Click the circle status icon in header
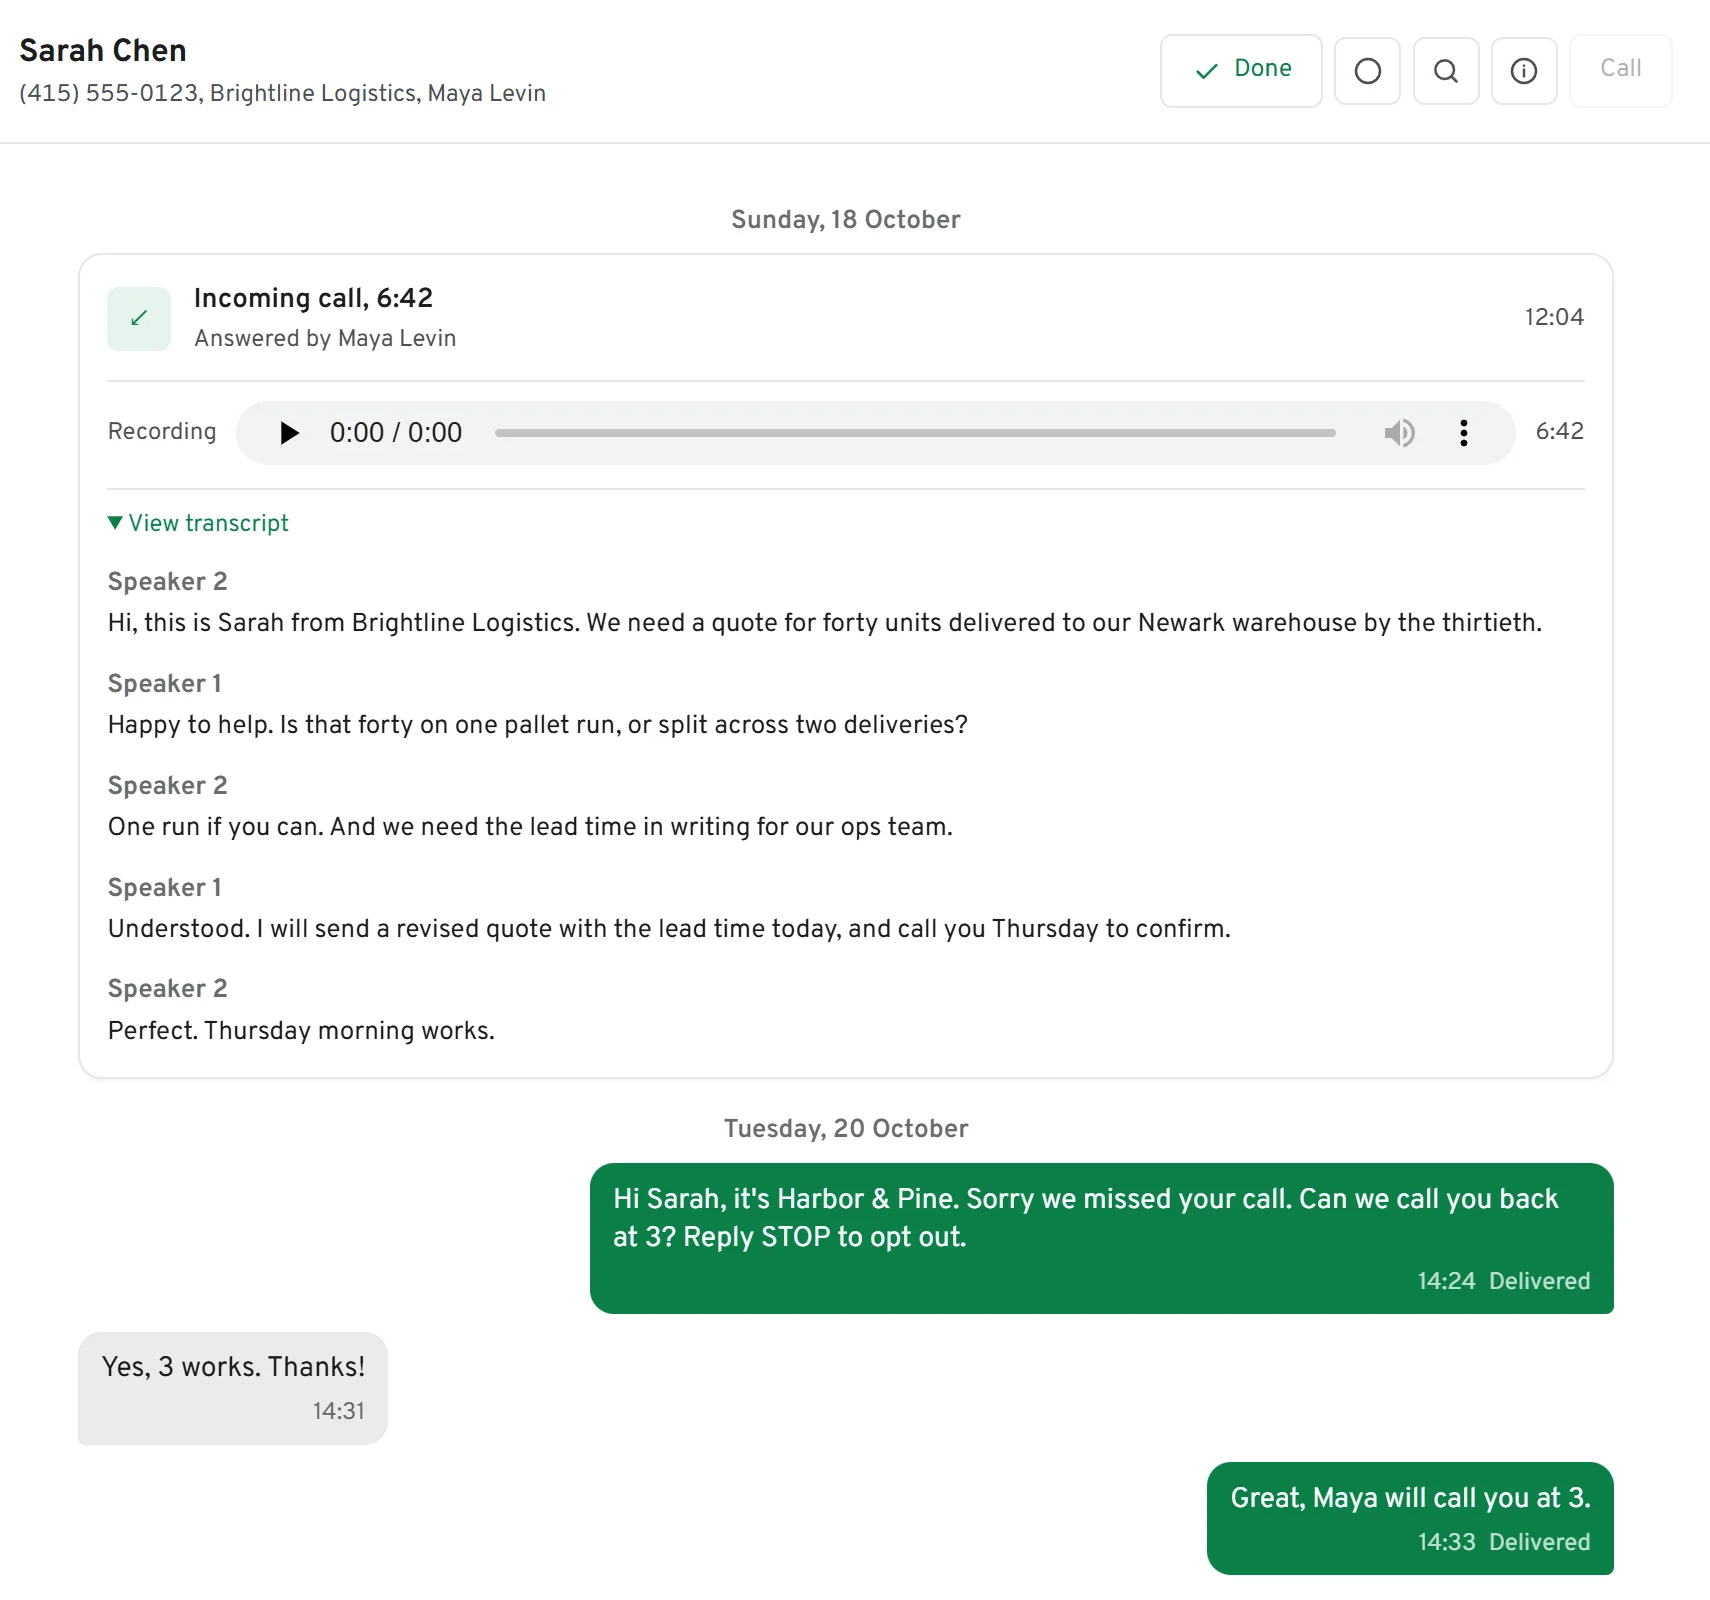 [x=1367, y=71]
